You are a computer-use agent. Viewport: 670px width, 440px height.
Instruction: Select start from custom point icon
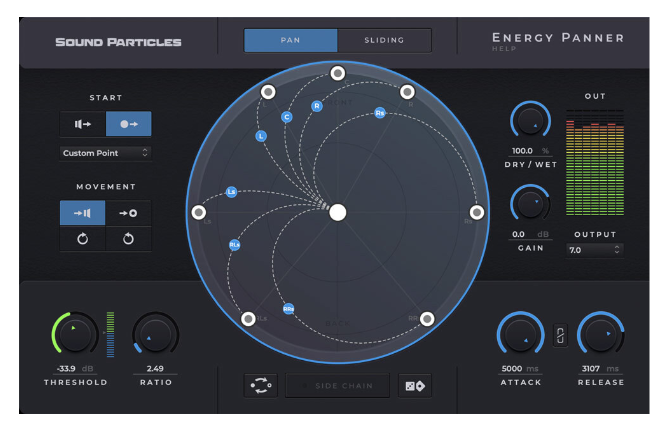coord(129,124)
